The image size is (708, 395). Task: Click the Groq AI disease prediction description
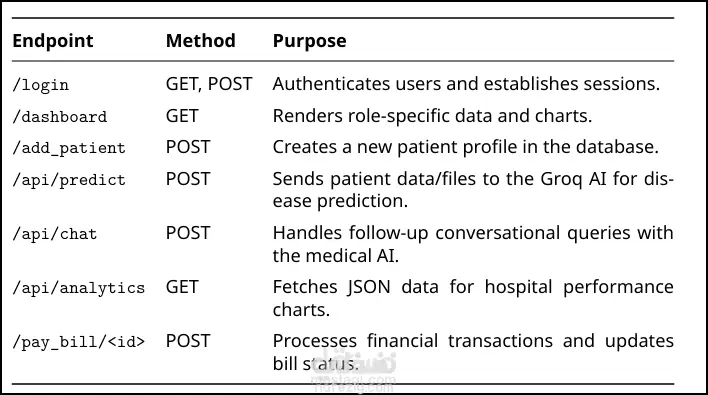point(473,190)
